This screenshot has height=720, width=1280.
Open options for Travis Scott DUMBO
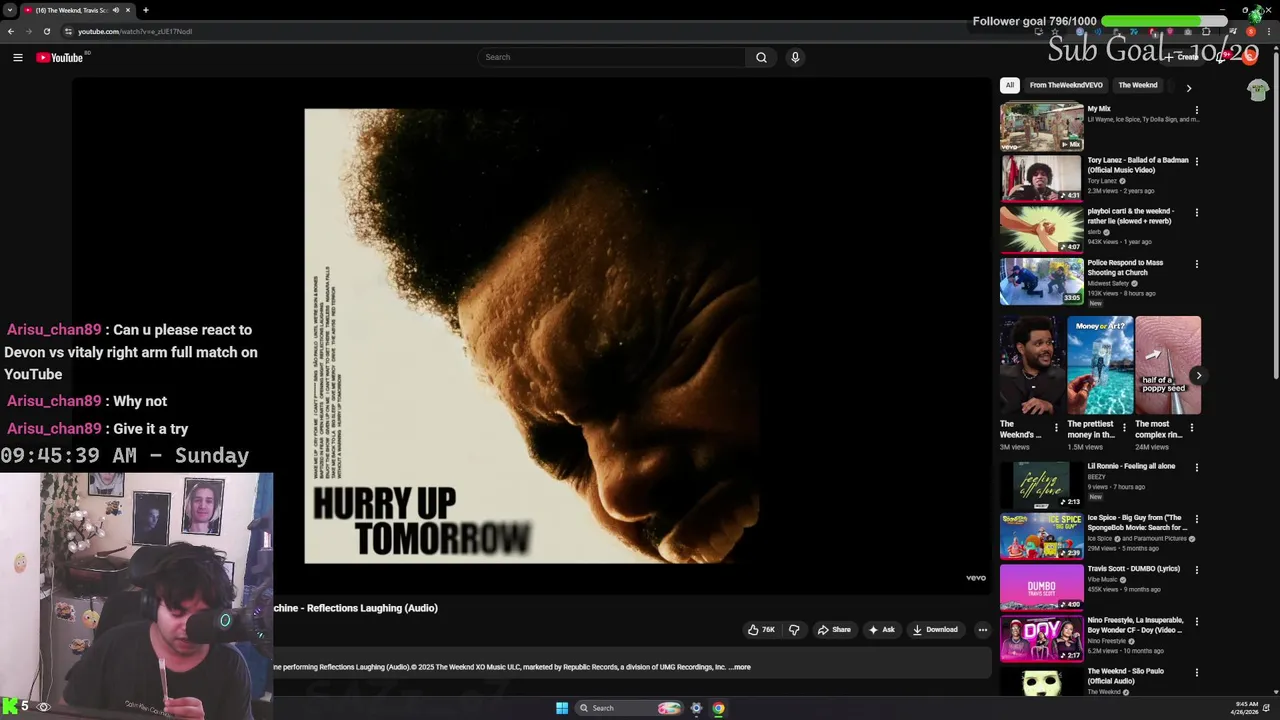[x=1197, y=570]
